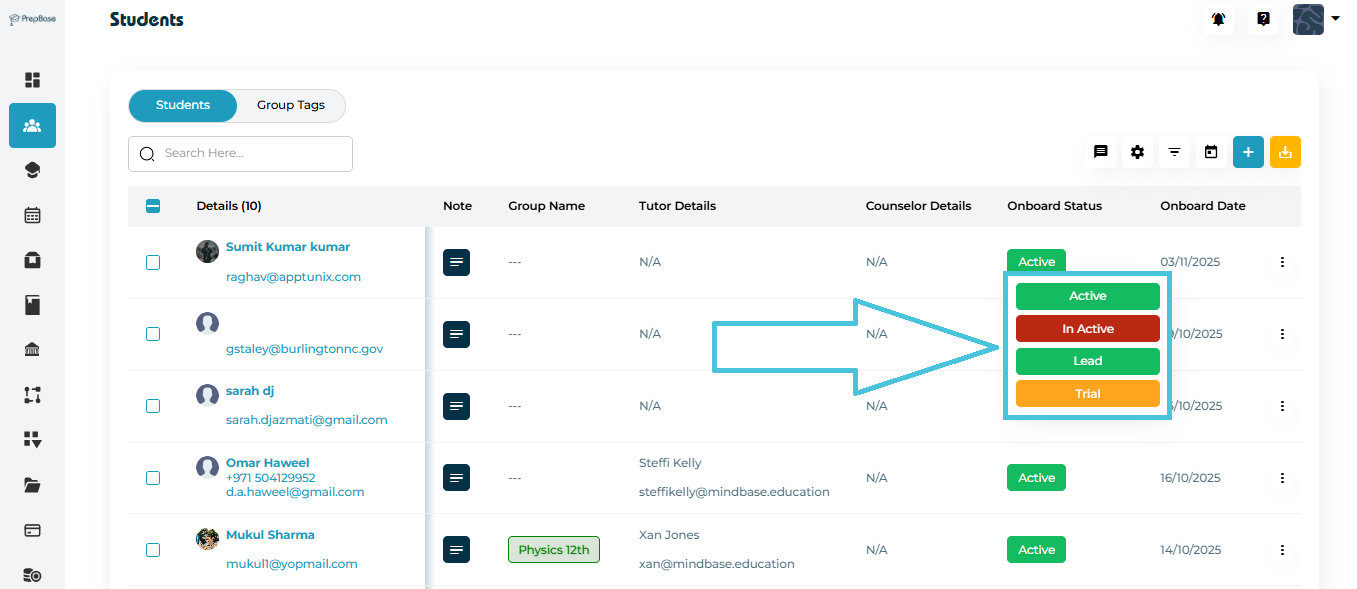This screenshot has width=1357, height=589.
Task: Select the Students tab
Action: pyautogui.click(x=183, y=105)
